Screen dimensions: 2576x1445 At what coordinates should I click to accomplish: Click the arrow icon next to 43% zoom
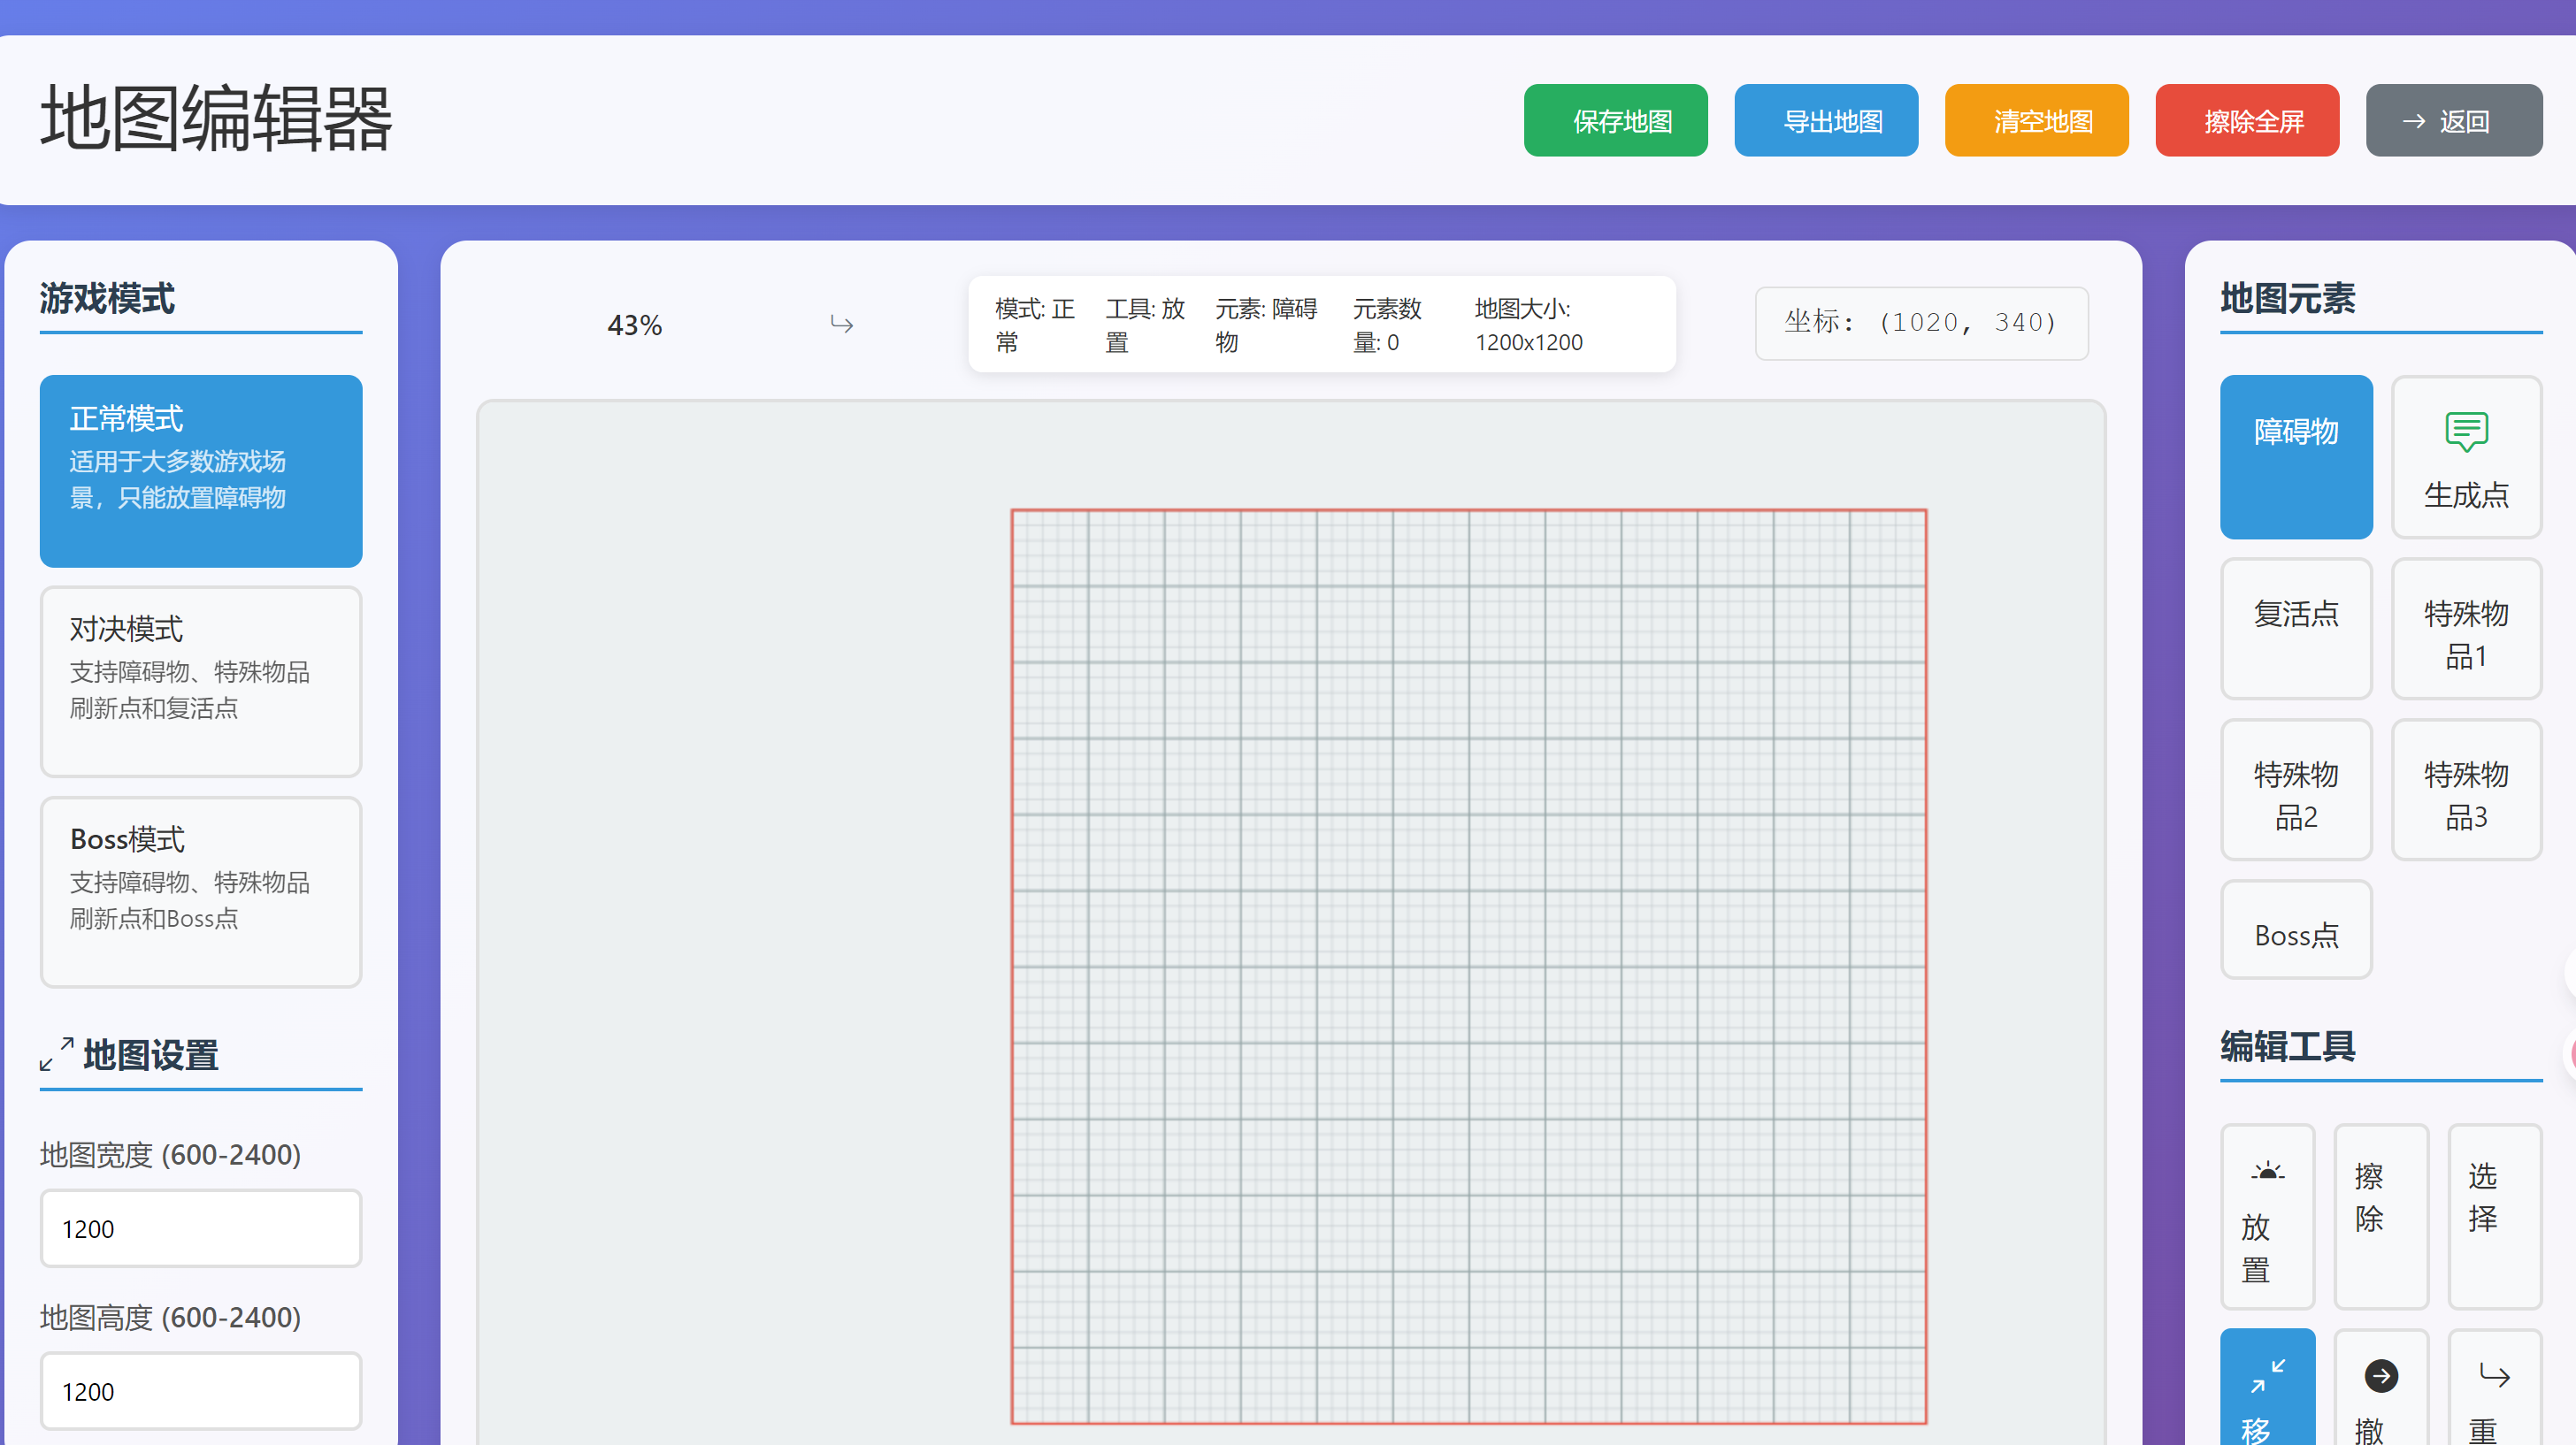[x=841, y=324]
